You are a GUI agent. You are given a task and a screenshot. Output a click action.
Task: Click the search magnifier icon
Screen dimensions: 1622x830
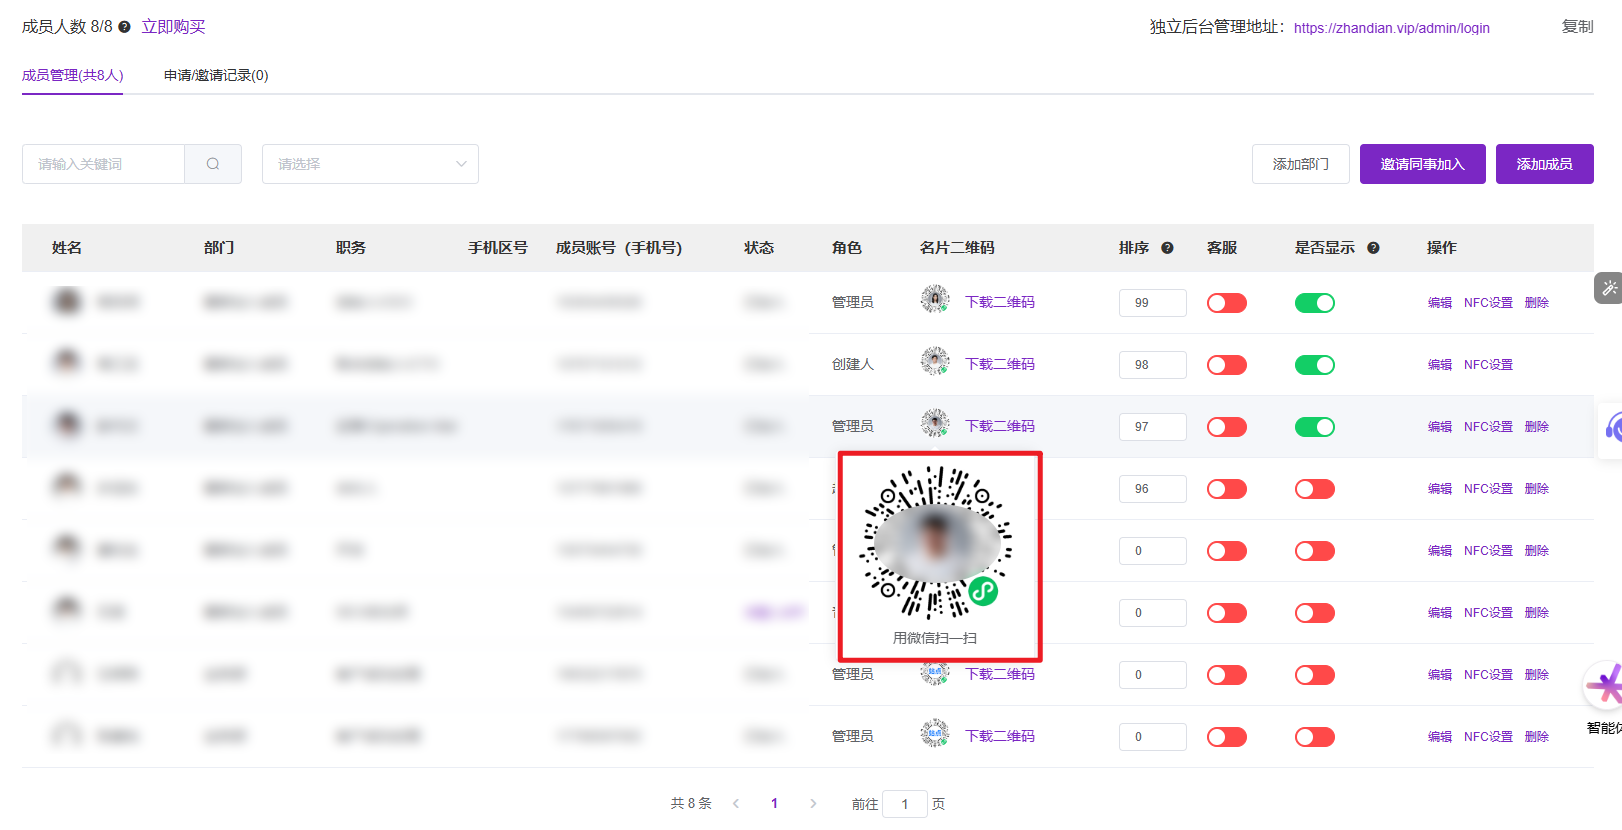pyautogui.click(x=213, y=164)
